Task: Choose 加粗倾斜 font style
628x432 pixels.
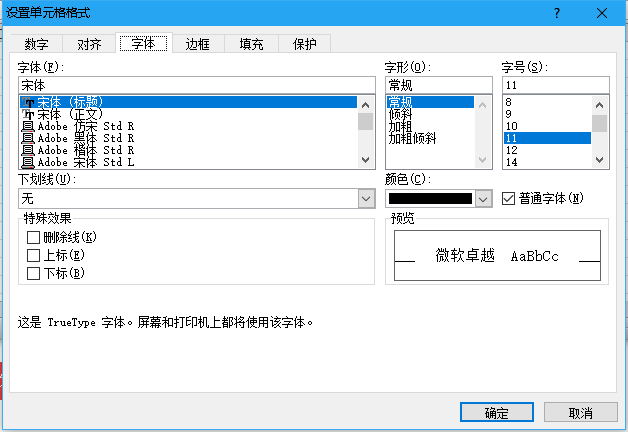Action: tap(430, 138)
